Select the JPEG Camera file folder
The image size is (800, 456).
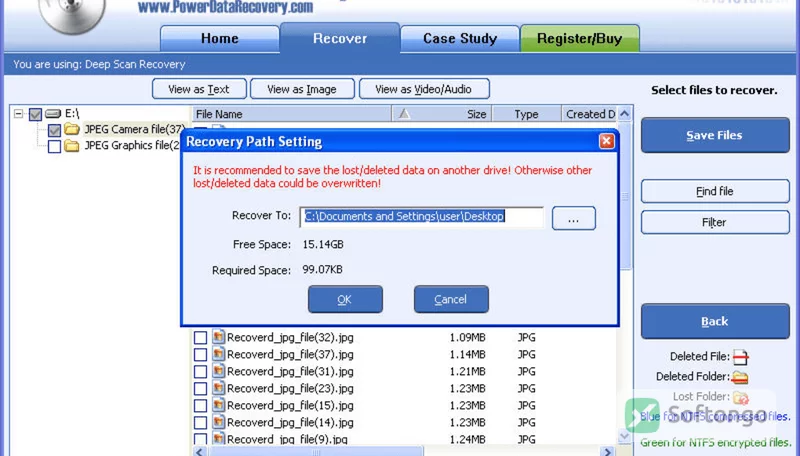tap(134, 129)
